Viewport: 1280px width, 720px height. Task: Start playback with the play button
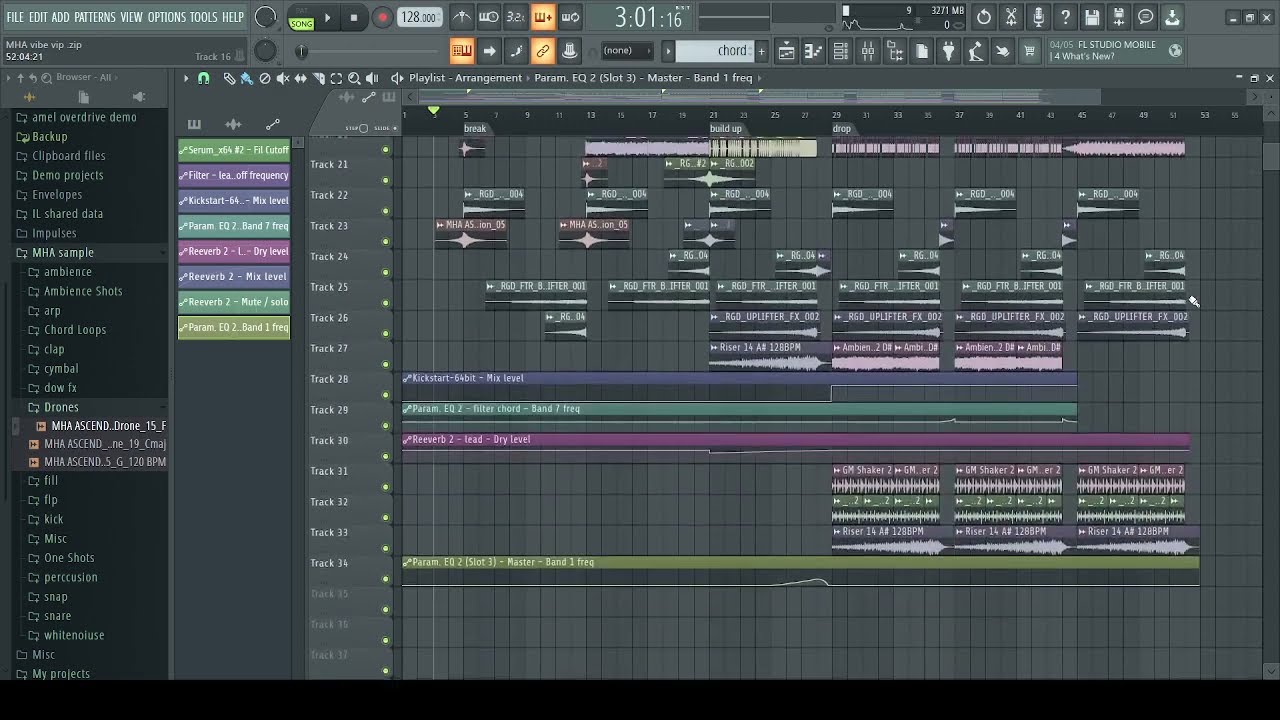327,17
